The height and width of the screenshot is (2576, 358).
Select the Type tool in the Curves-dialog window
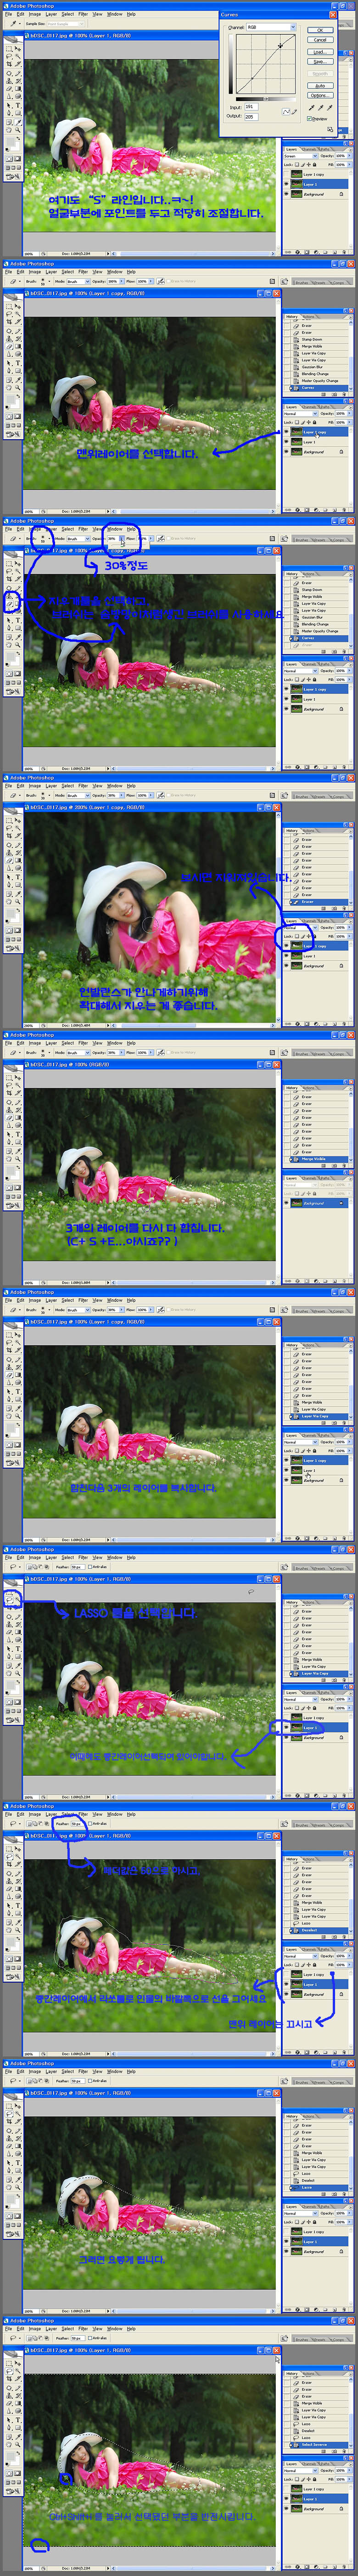pyautogui.click(x=18, y=105)
